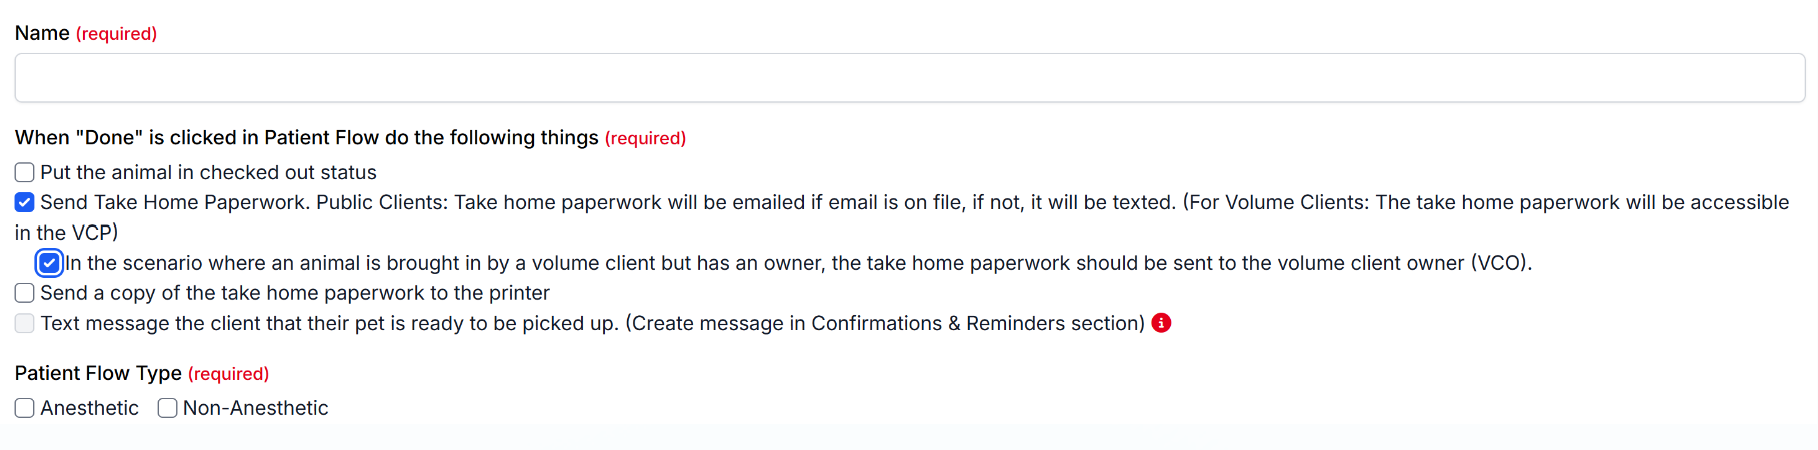
Task: Click the 'Put the animal in checked out status' label text
Action: (208, 173)
